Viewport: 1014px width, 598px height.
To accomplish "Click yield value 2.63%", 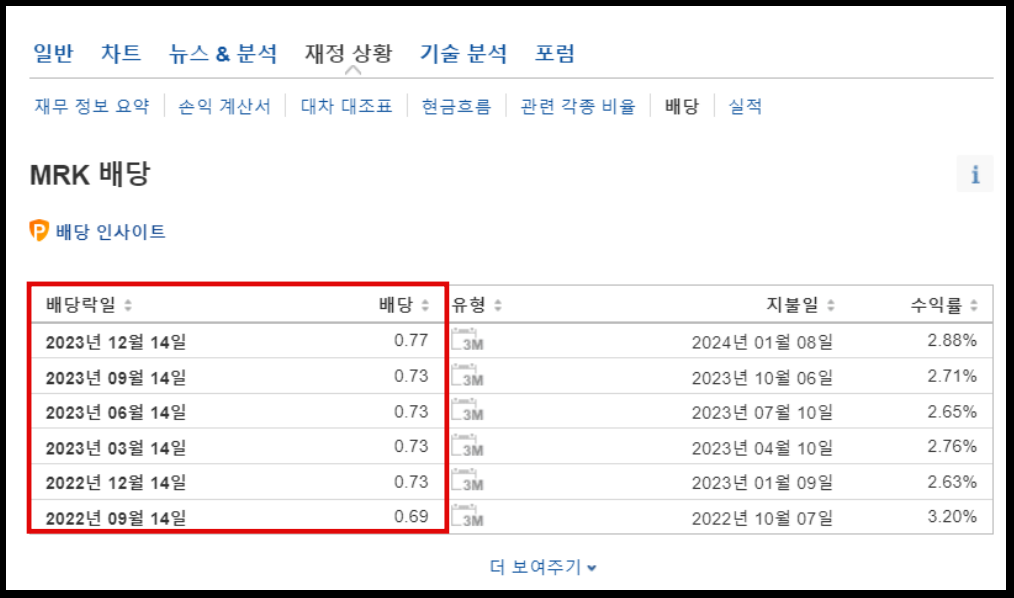I will coord(952,482).
